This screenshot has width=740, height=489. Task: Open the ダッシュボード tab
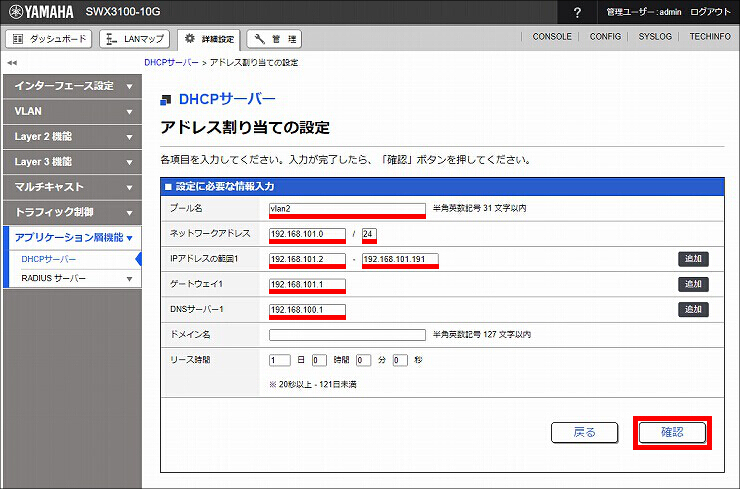49,39
